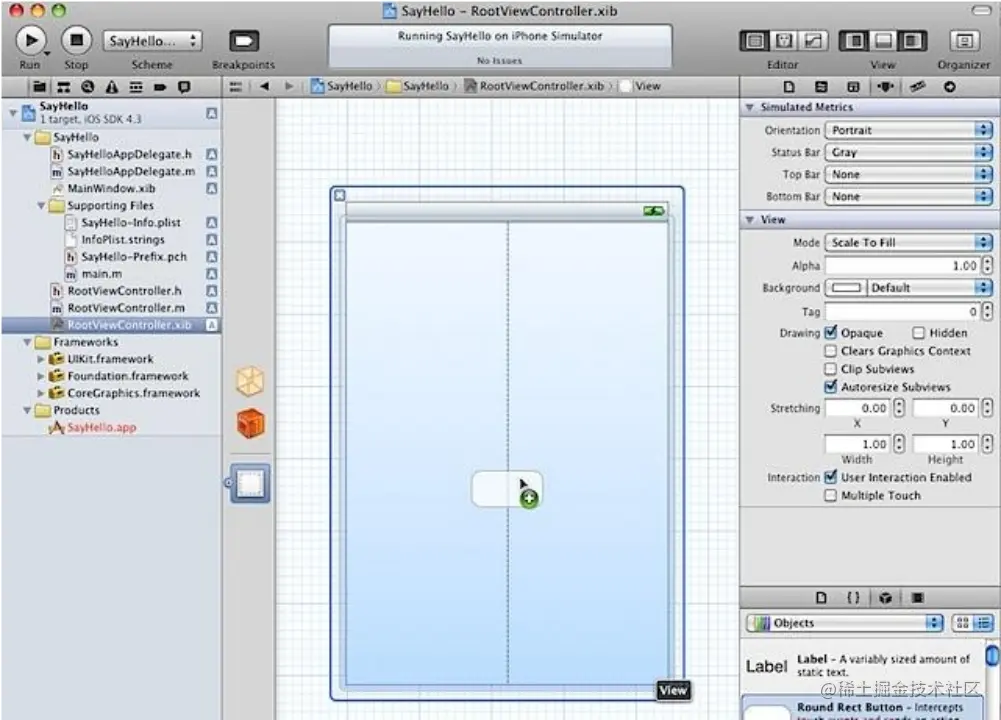
Task: Show the Media library
Action: point(917,597)
